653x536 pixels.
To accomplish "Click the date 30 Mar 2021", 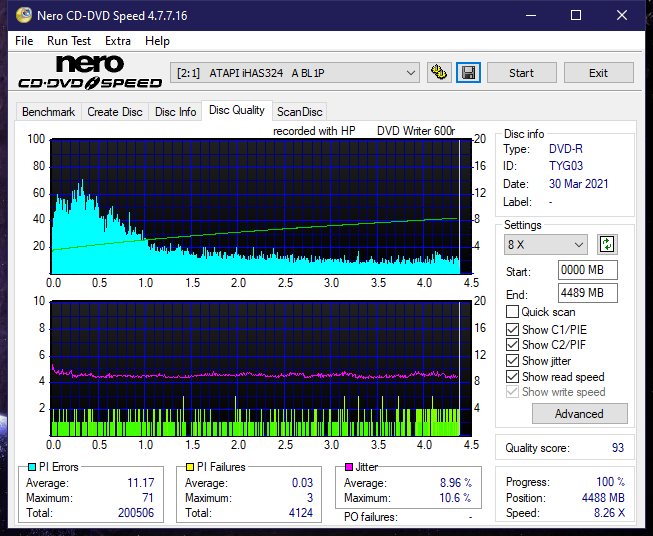I will pyautogui.click(x=578, y=184).
